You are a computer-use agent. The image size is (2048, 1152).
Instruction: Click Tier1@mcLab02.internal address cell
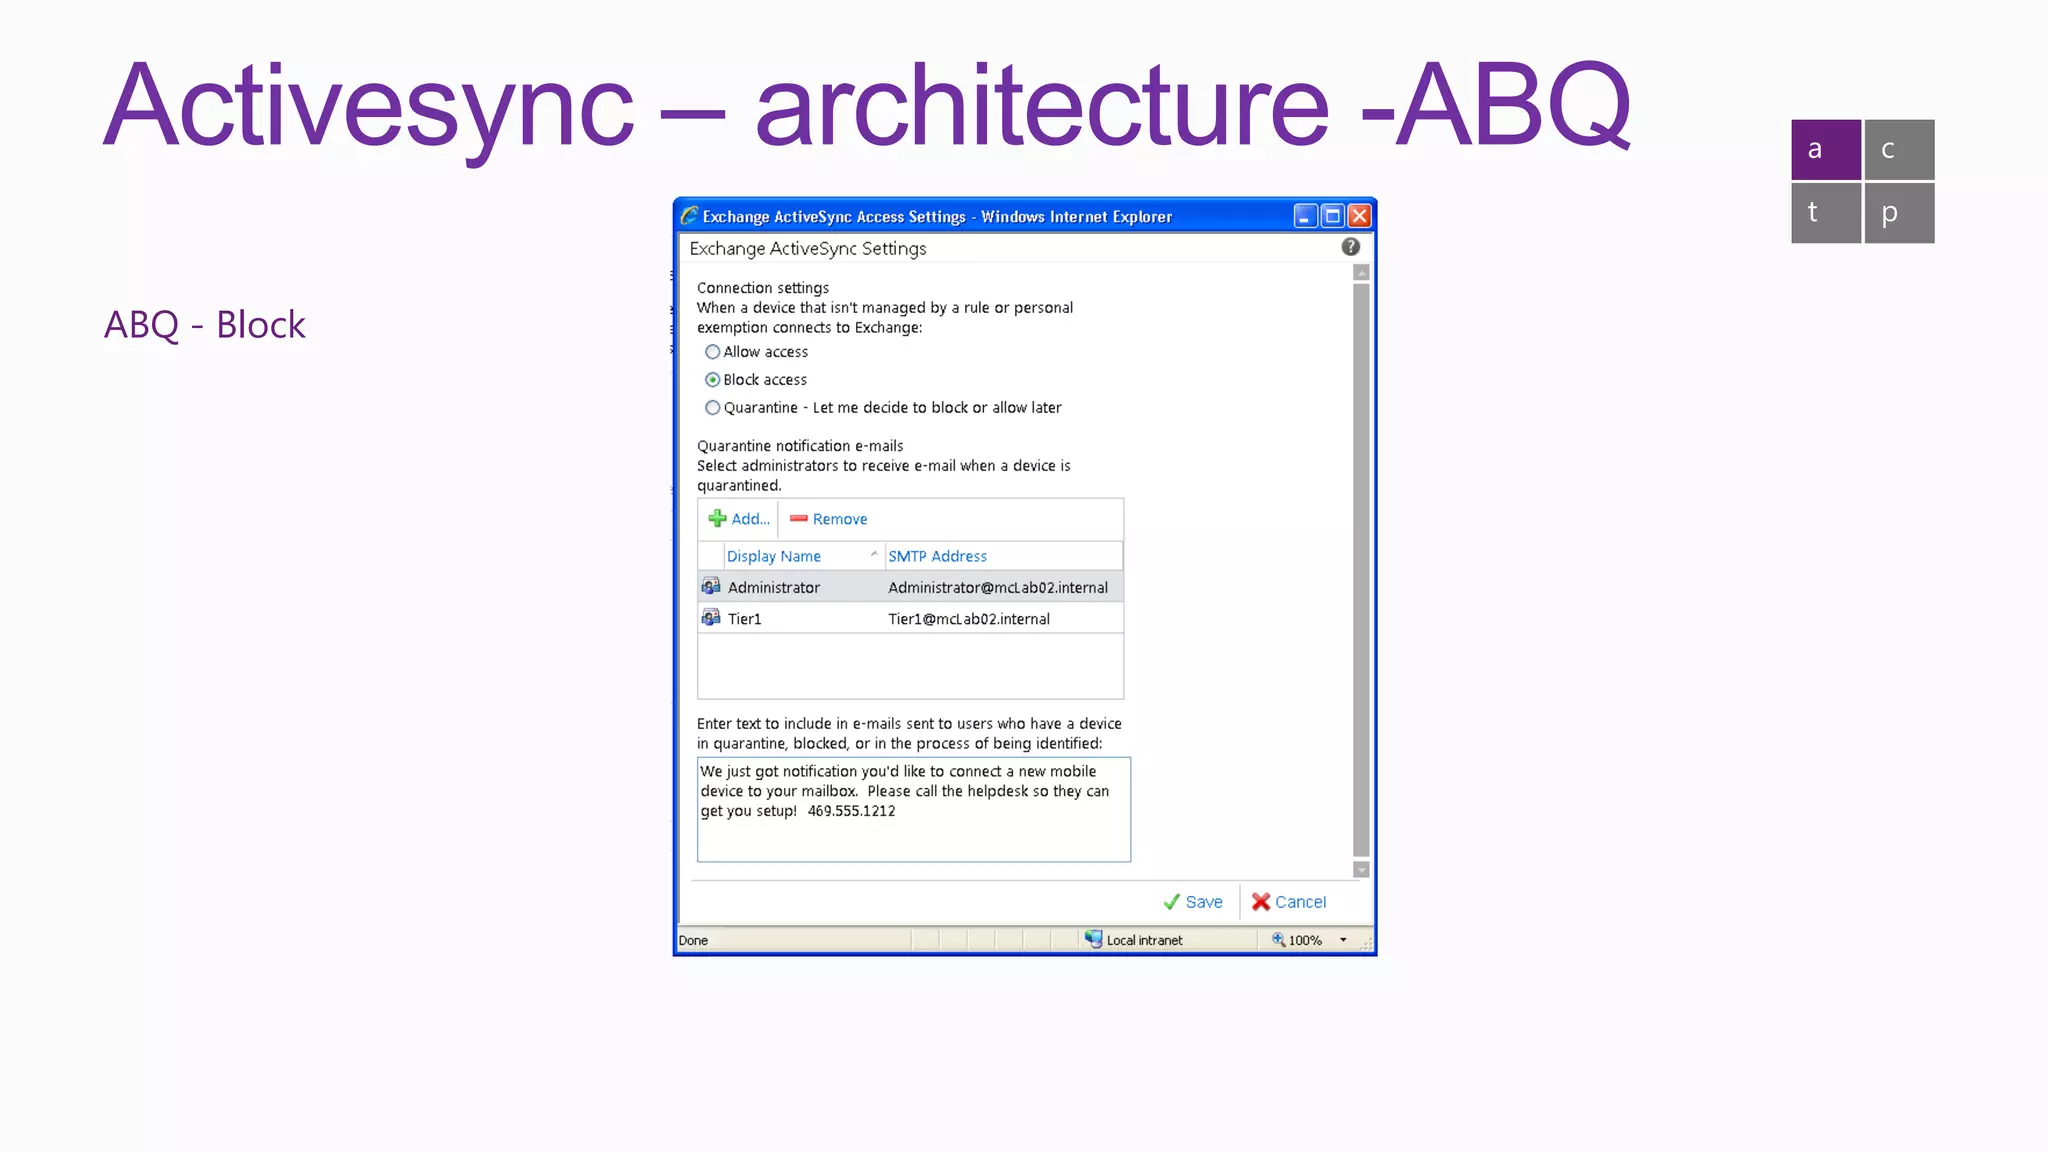(969, 619)
